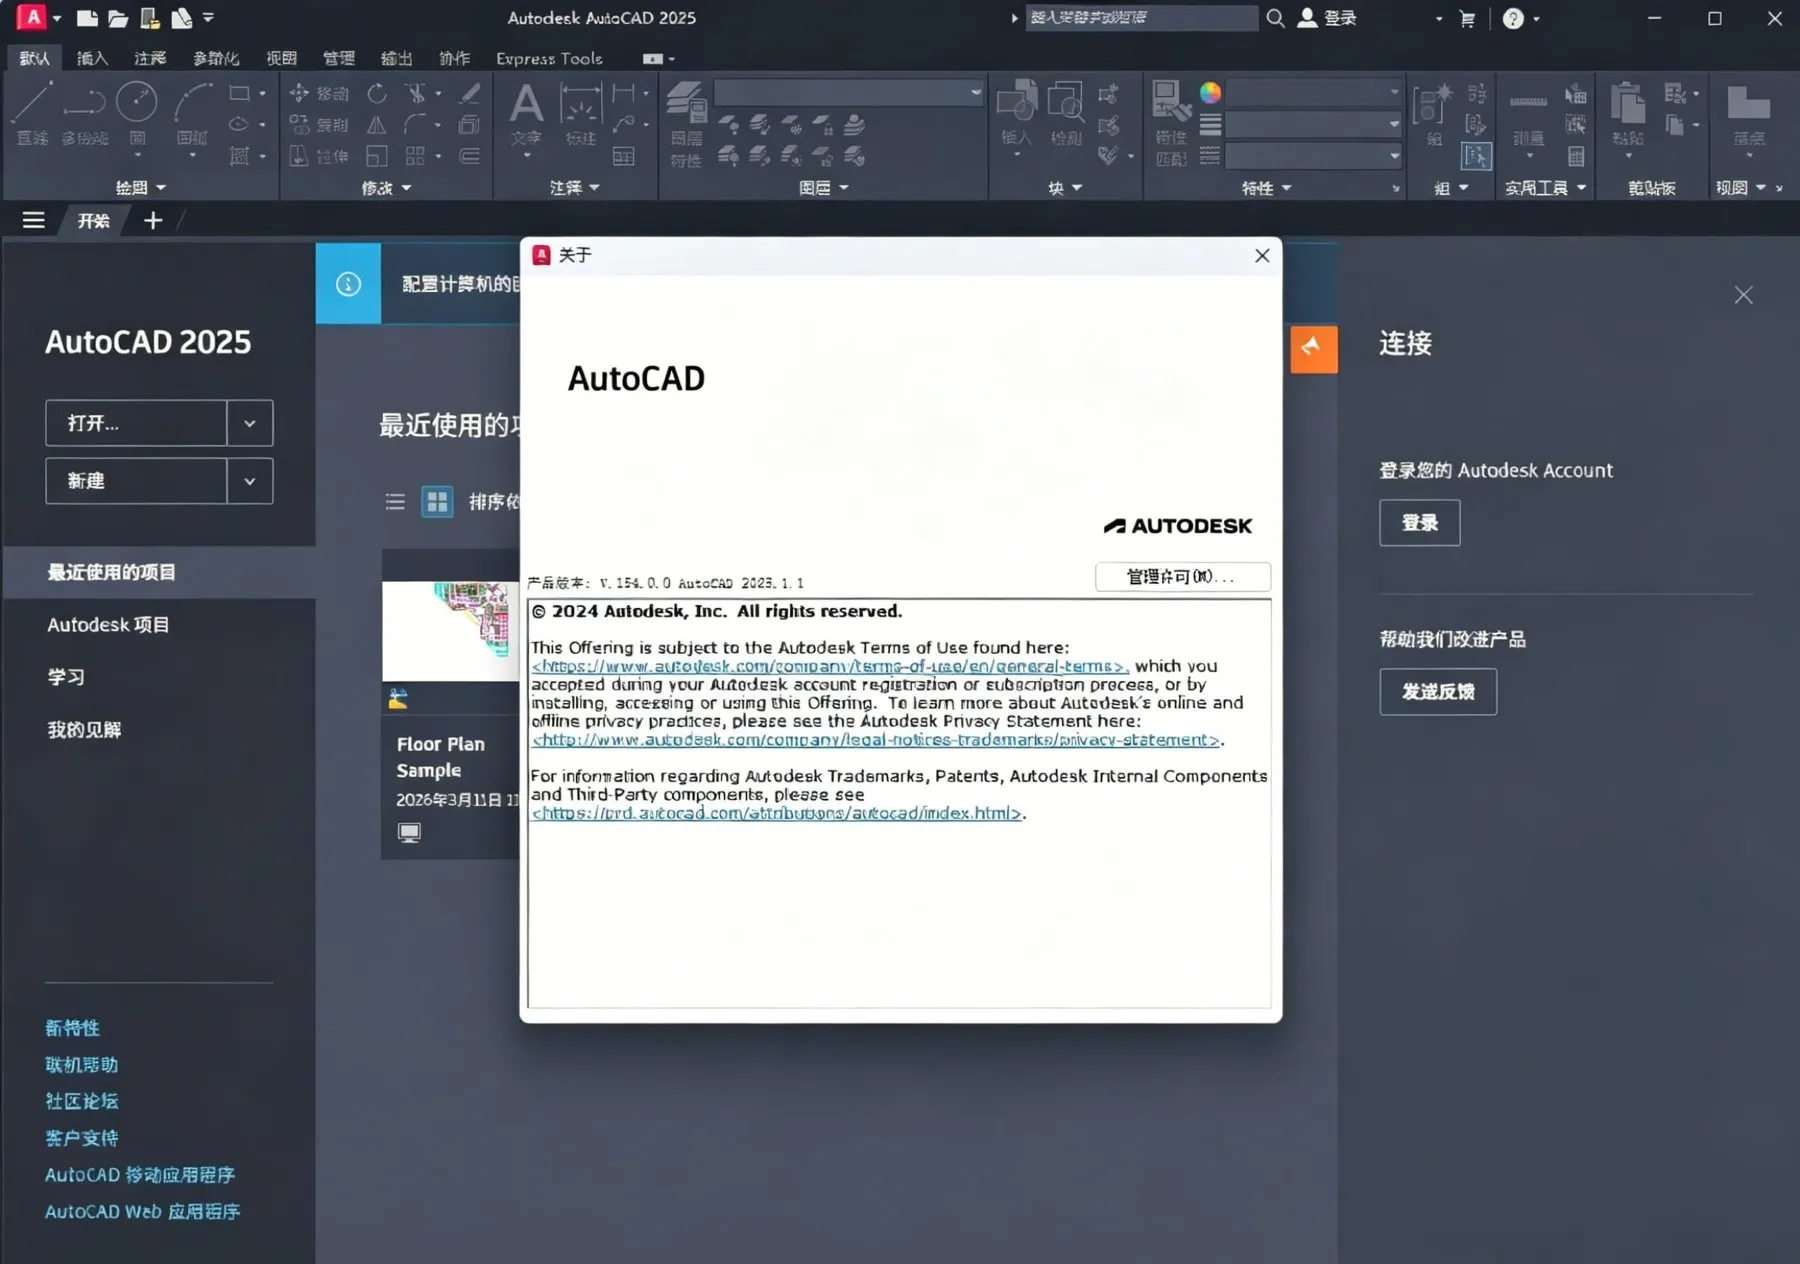This screenshot has height=1264, width=1800.
Task: Click the help question mark icon
Action: pyautogui.click(x=1513, y=18)
